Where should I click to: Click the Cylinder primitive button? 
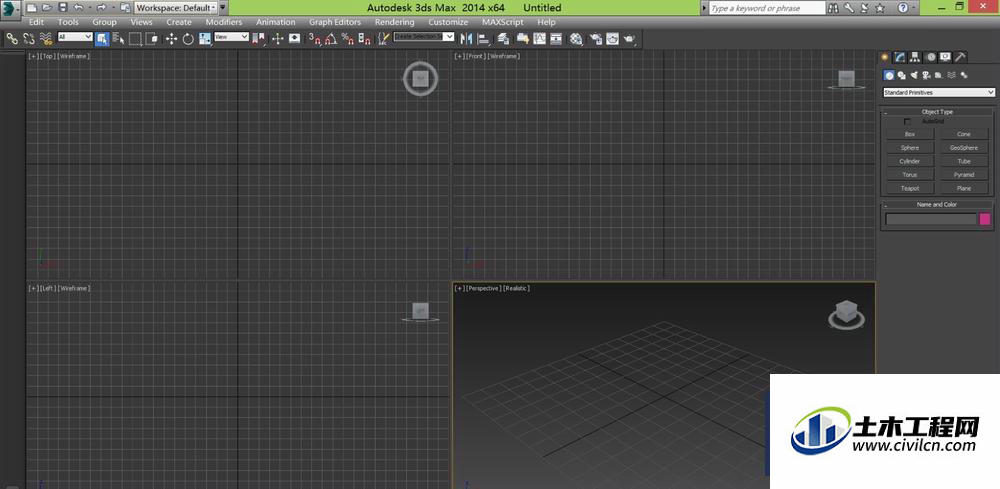910,161
